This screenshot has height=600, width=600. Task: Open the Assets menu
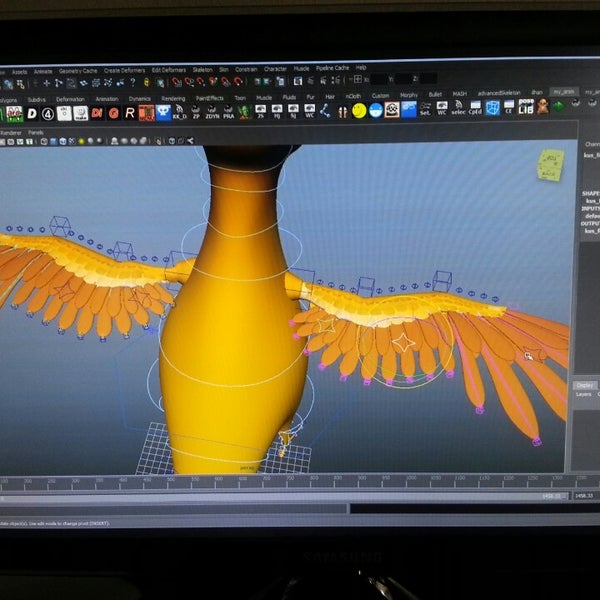pyautogui.click(x=20, y=72)
